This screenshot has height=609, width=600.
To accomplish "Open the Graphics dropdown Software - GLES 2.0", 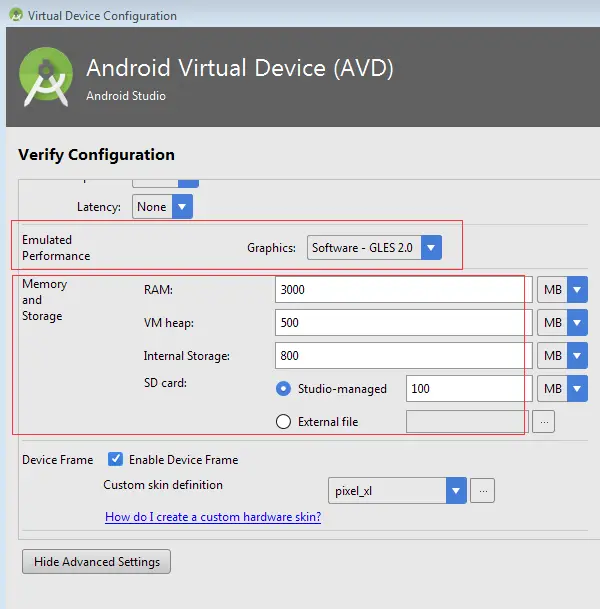I will click(x=374, y=247).
